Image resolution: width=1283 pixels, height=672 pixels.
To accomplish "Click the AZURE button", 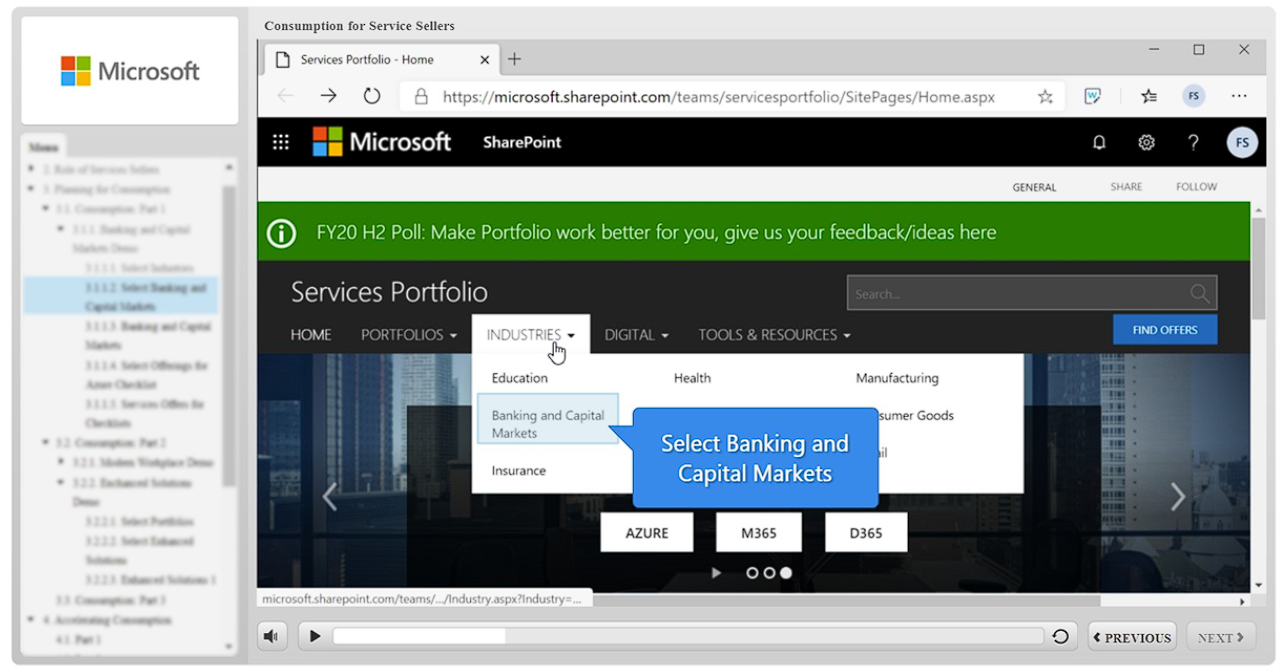I will (647, 533).
